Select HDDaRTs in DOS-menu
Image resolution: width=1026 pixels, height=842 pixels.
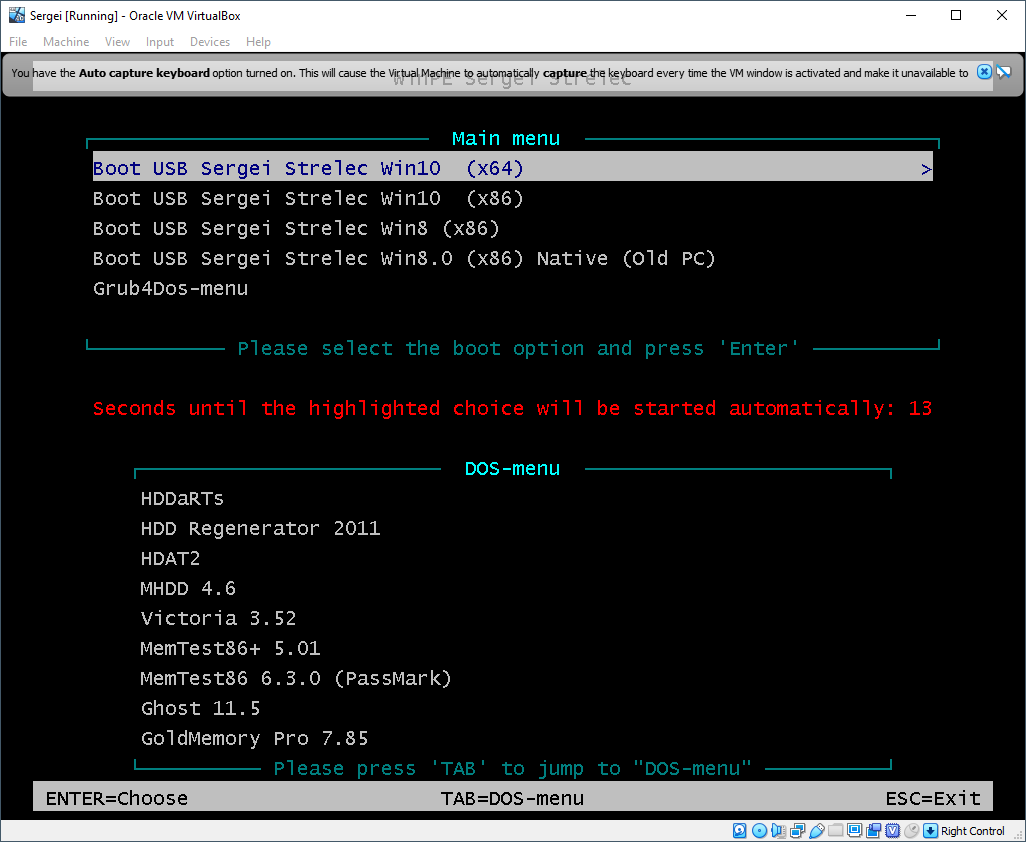click(182, 499)
